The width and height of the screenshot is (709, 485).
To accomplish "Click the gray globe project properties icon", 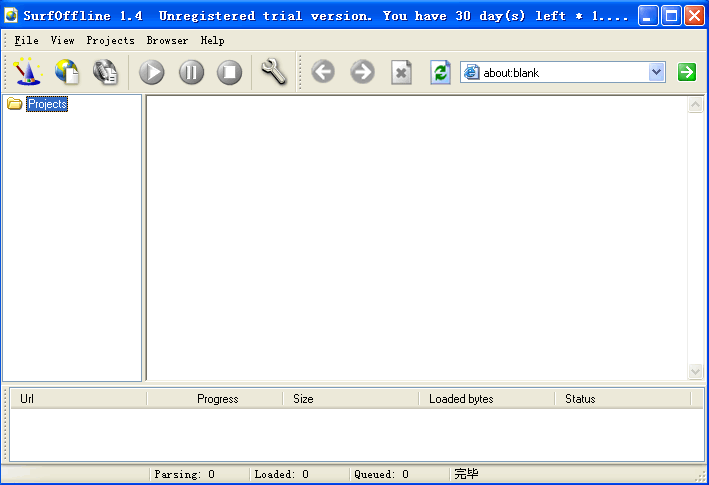I will pos(105,72).
